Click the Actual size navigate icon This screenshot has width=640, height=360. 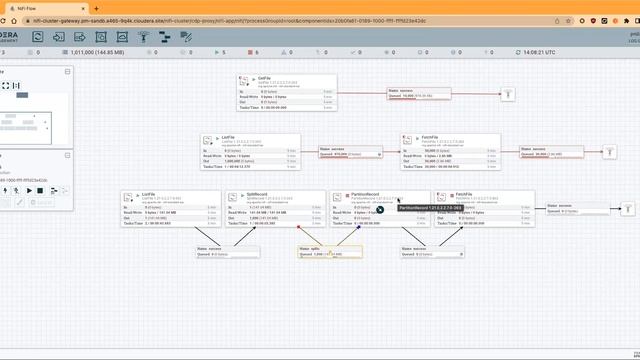16,85
